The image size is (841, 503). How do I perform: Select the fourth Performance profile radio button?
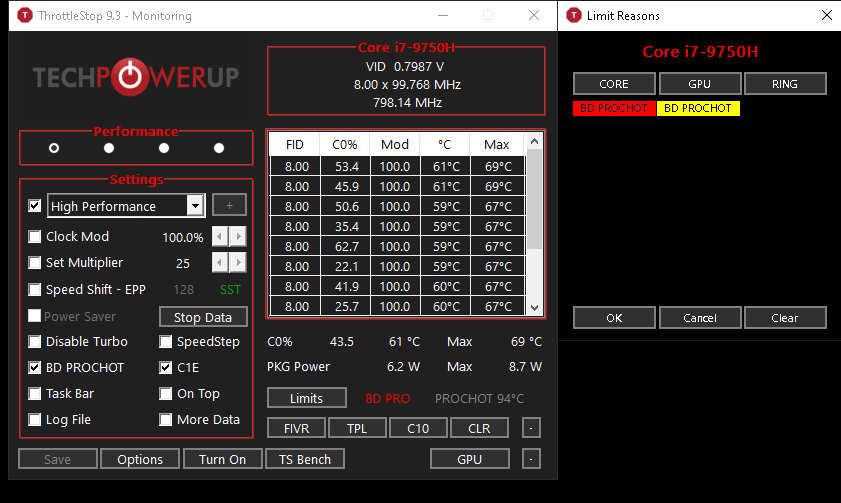pyautogui.click(x=219, y=148)
